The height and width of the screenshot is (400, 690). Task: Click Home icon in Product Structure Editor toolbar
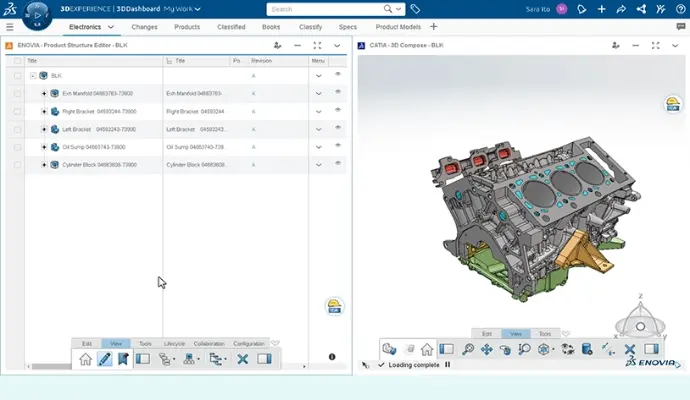[85, 359]
